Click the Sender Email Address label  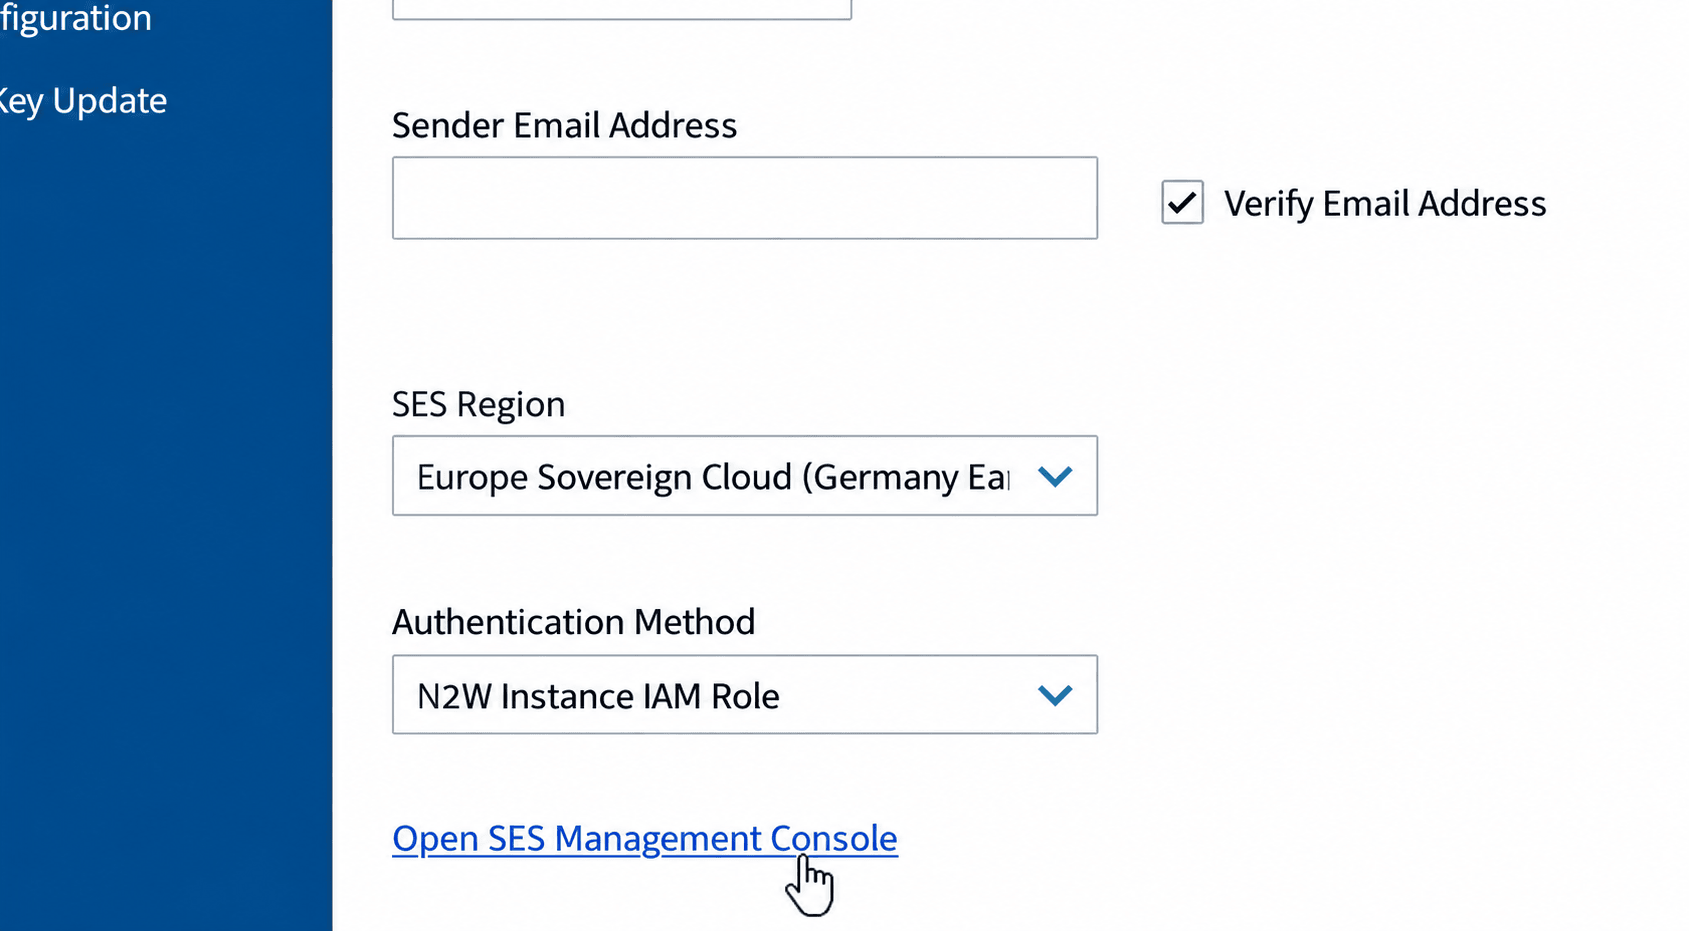(564, 126)
